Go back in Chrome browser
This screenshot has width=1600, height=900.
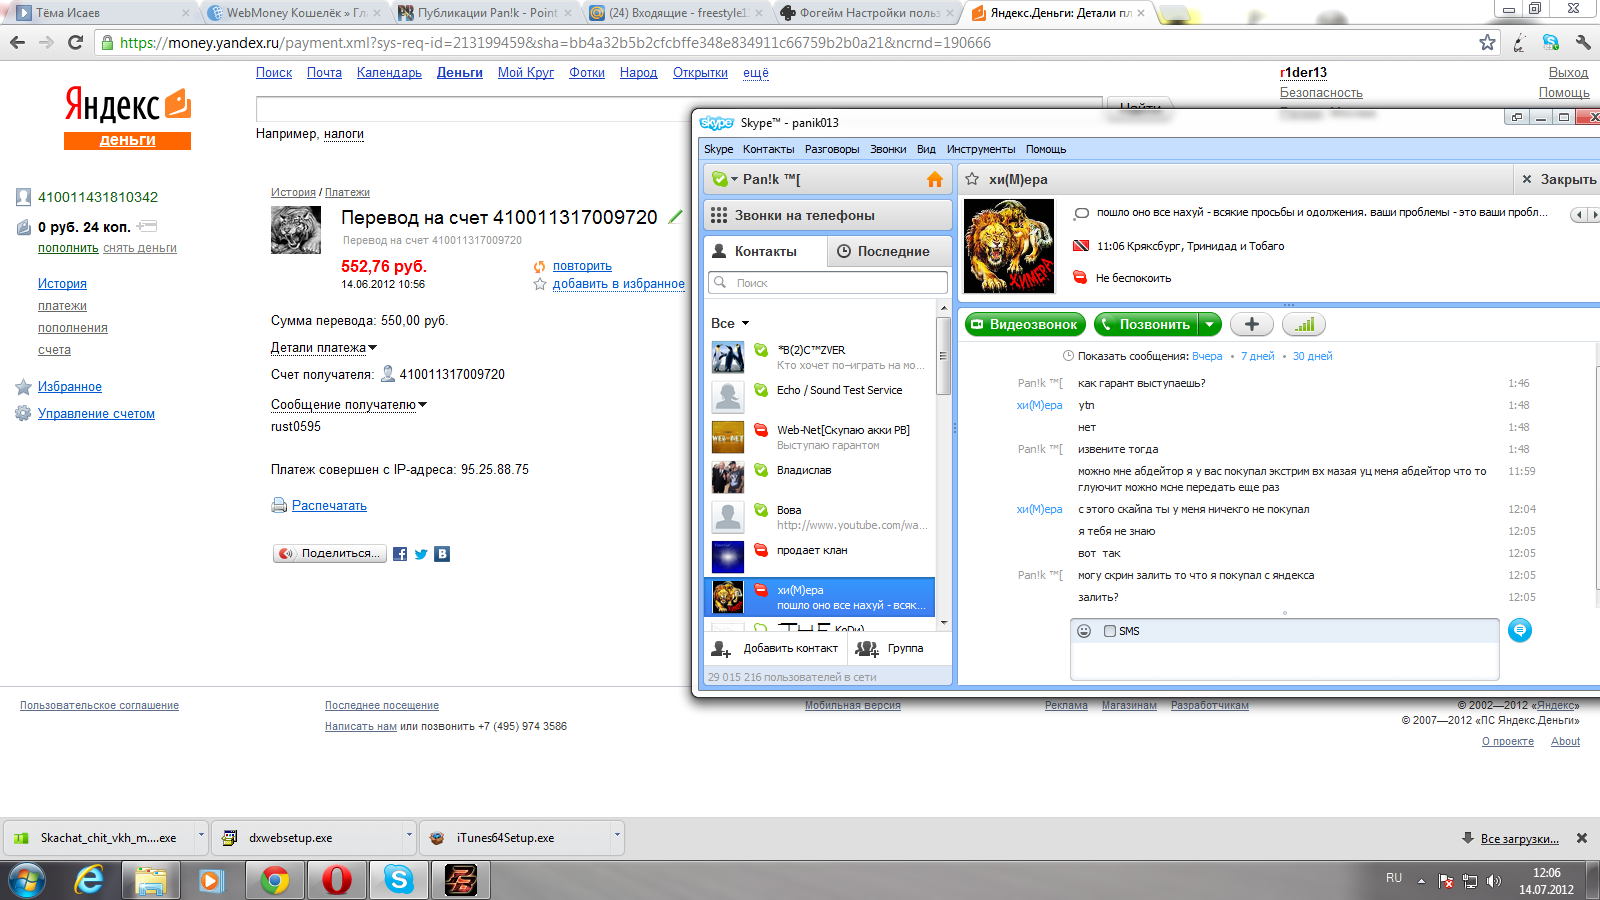(x=17, y=42)
